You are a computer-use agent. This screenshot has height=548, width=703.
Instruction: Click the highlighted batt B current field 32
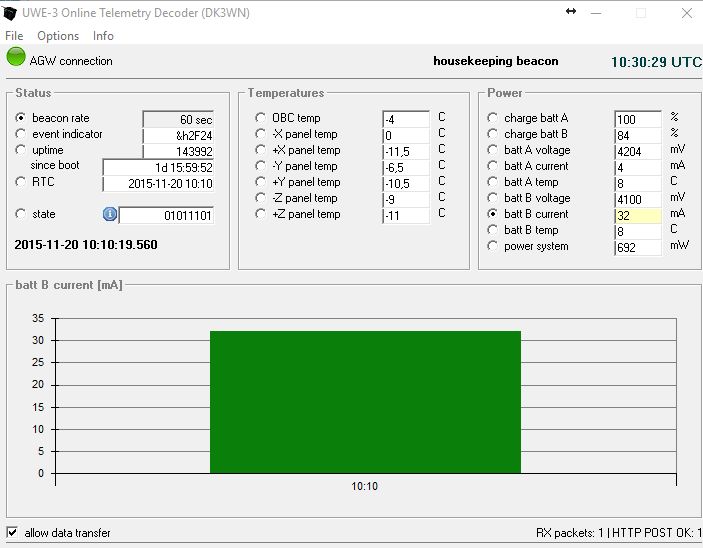[638, 216]
